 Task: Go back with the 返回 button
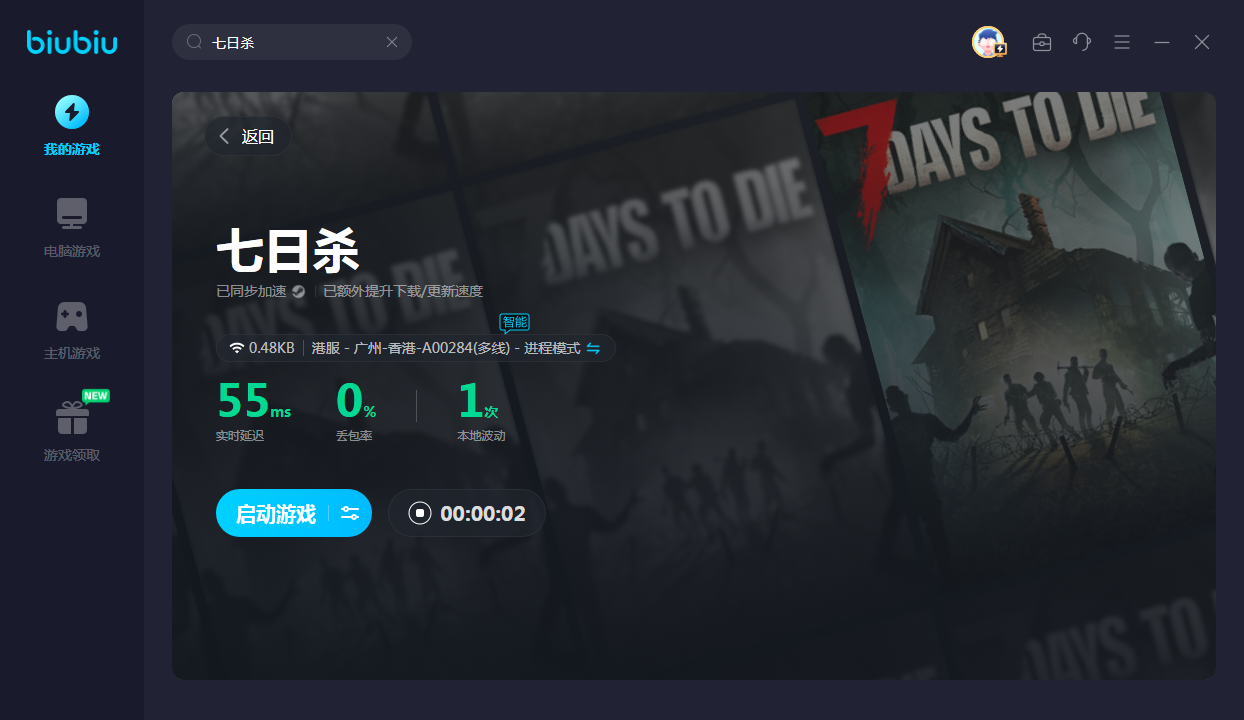(x=247, y=136)
